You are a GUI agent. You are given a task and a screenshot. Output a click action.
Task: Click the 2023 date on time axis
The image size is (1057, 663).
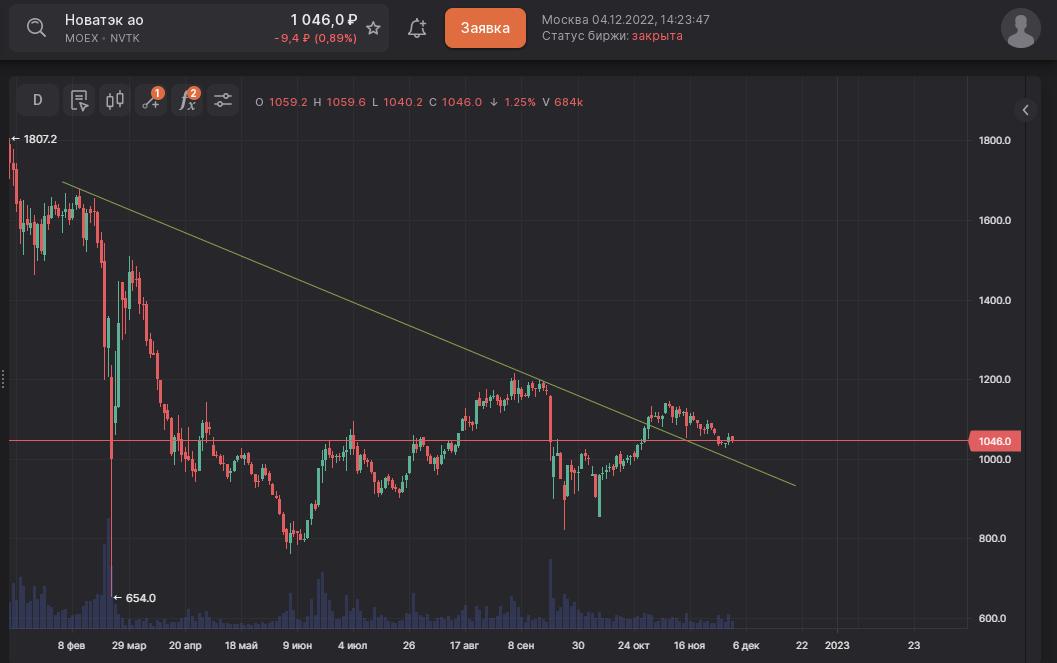pos(837,645)
